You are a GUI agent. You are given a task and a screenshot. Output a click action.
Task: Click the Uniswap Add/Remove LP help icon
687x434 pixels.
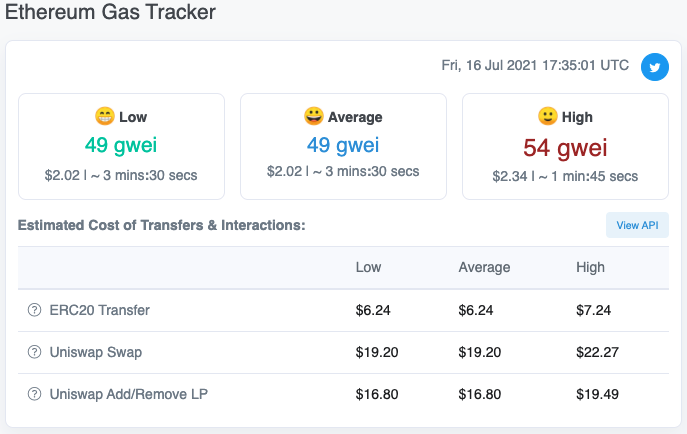coord(34,394)
